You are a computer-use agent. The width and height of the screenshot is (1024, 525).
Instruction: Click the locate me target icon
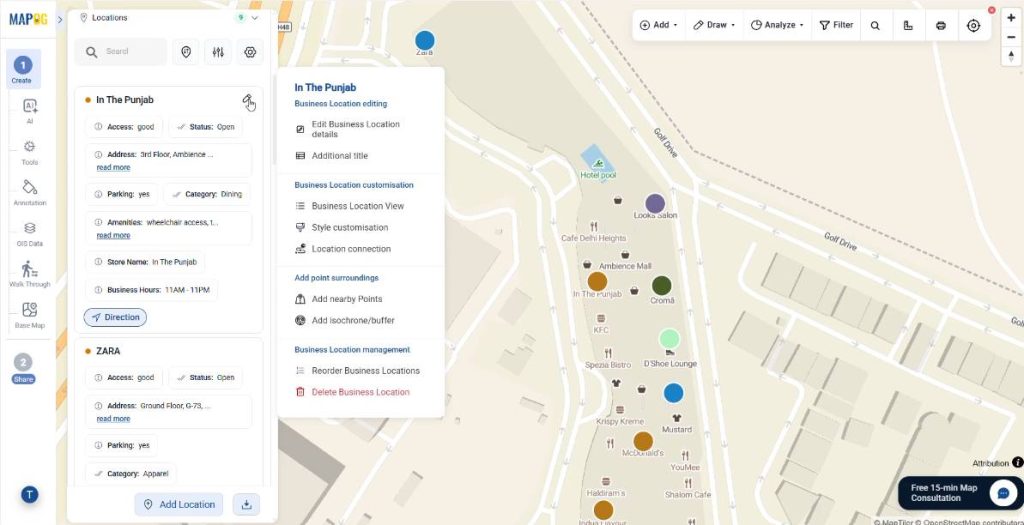(973, 25)
